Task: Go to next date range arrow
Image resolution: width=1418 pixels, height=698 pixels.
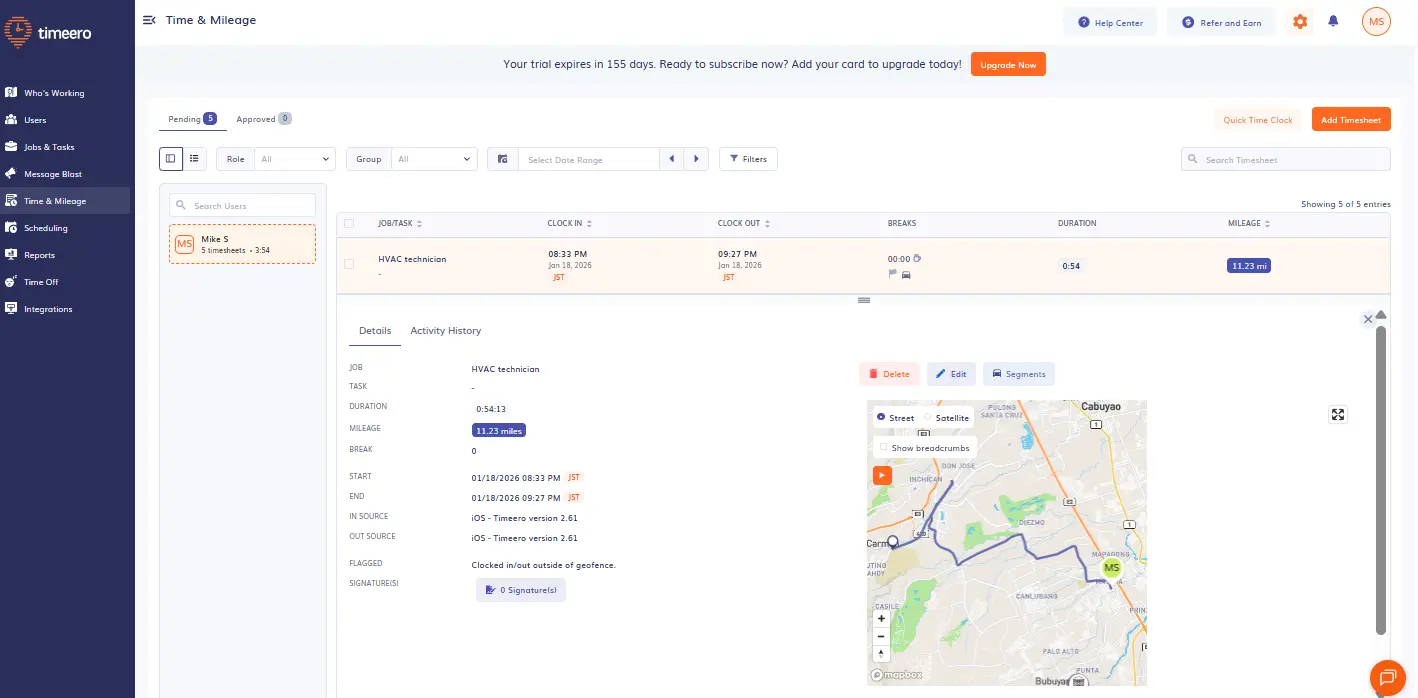Action: 697,159
